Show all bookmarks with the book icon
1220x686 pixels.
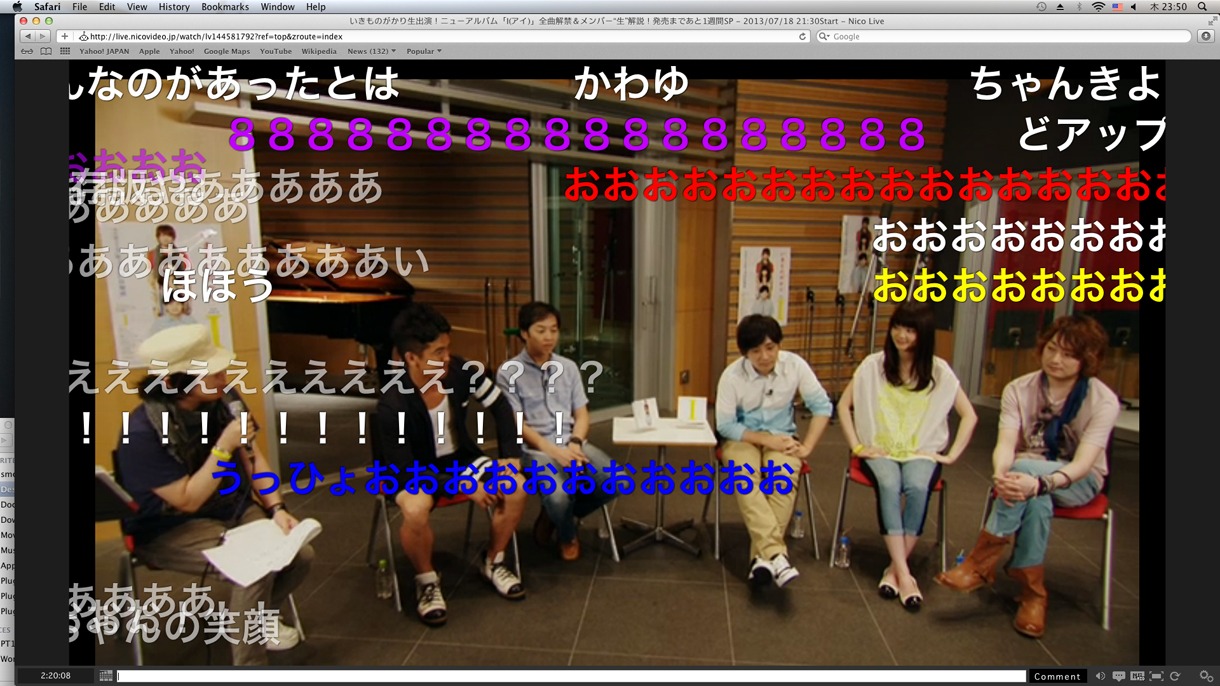[x=46, y=51]
